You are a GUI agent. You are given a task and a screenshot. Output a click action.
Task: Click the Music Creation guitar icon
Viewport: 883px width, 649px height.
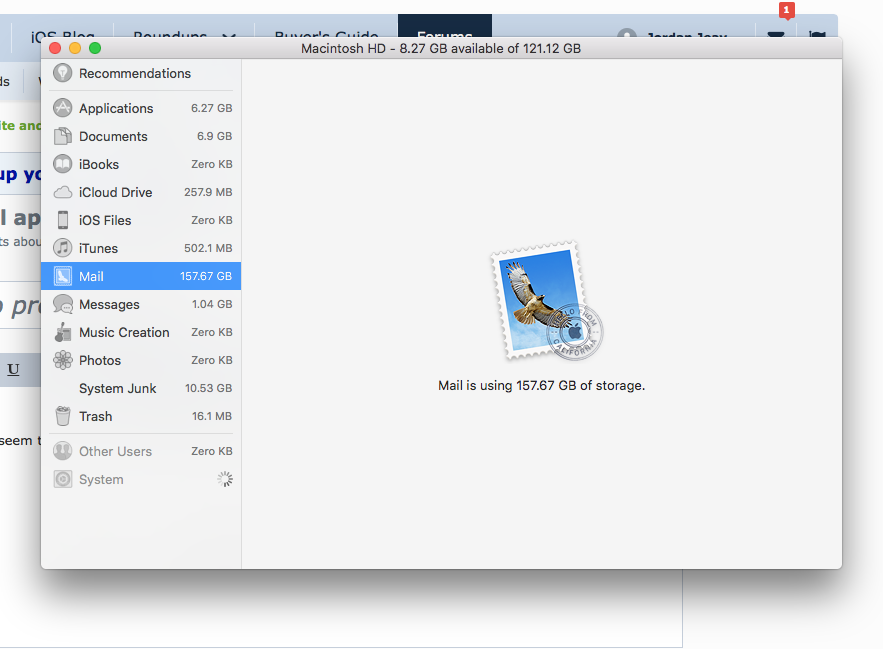point(63,332)
